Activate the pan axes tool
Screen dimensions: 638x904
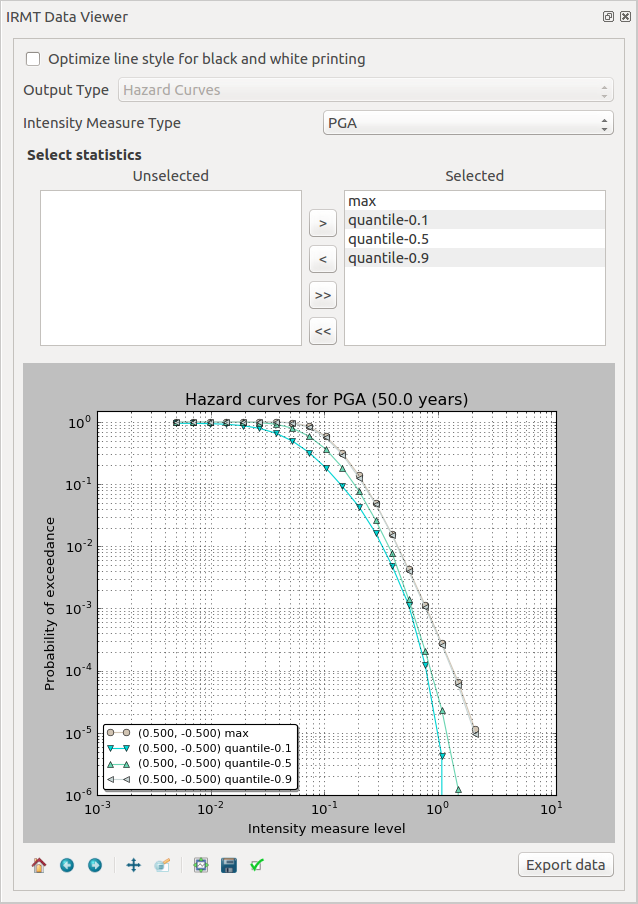tap(133, 865)
